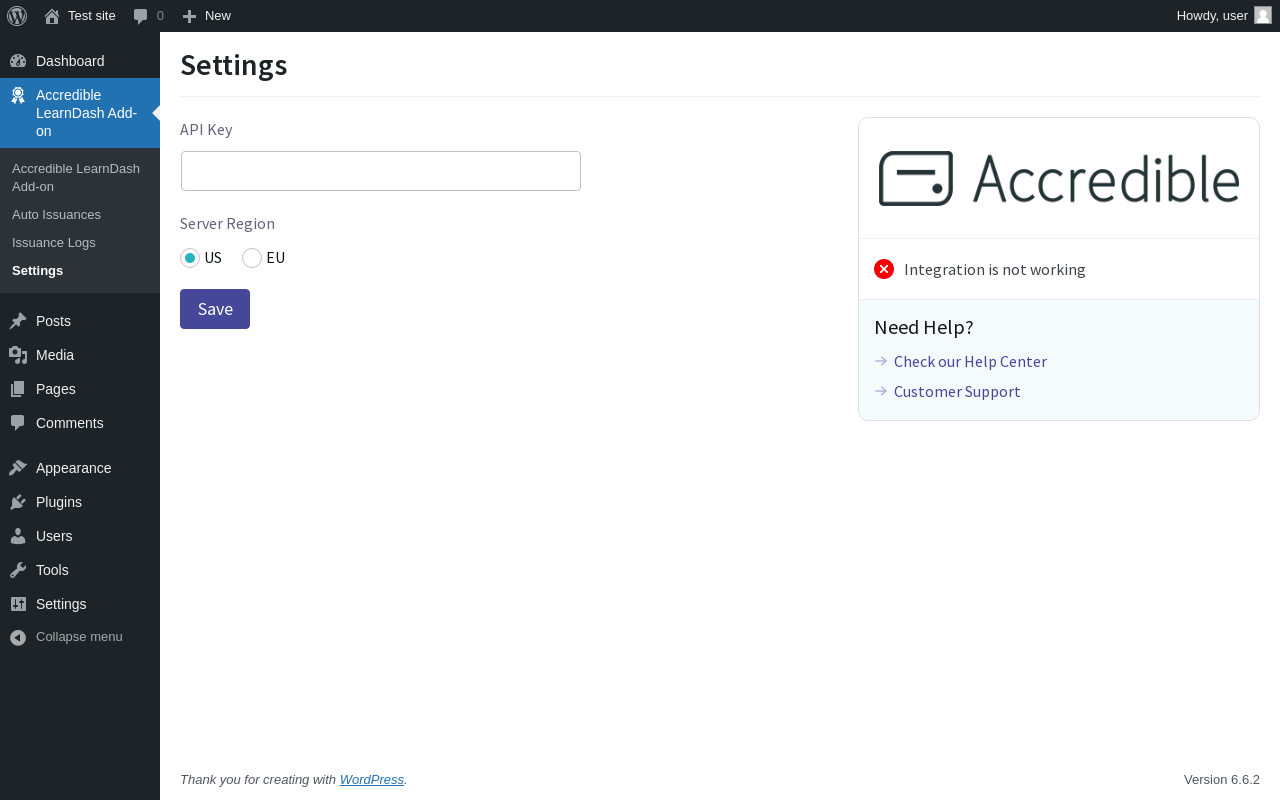
Task: Open the Comments sidebar menu
Action: [x=80, y=423]
